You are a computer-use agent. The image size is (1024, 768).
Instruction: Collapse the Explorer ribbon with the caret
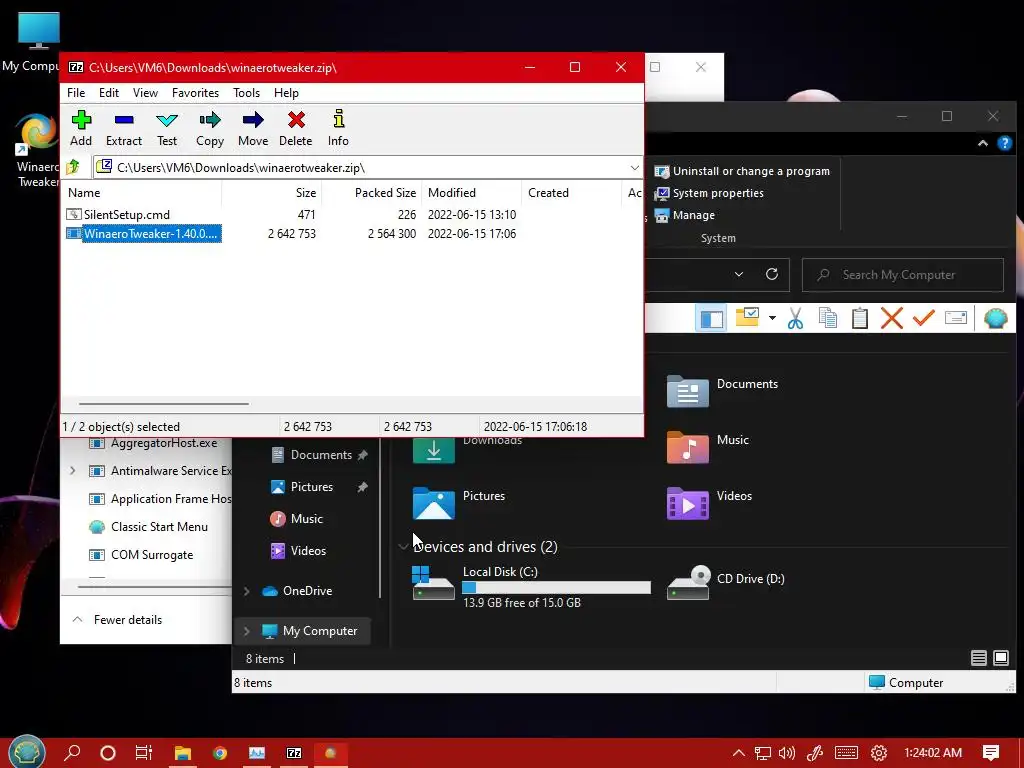click(982, 143)
